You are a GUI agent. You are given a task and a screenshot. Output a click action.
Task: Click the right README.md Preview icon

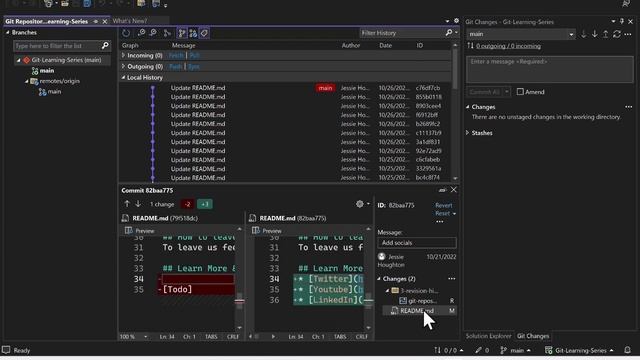pyautogui.click(x=256, y=231)
